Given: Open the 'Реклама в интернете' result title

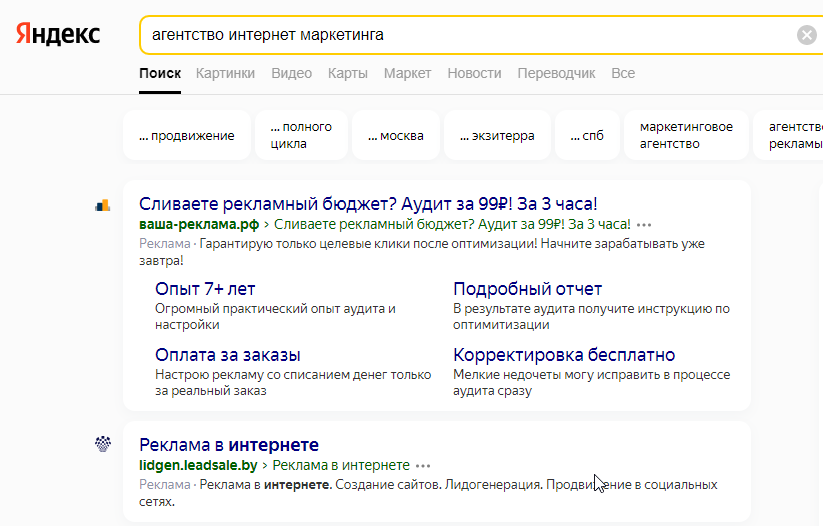Looking at the screenshot, I should pos(229,445).
